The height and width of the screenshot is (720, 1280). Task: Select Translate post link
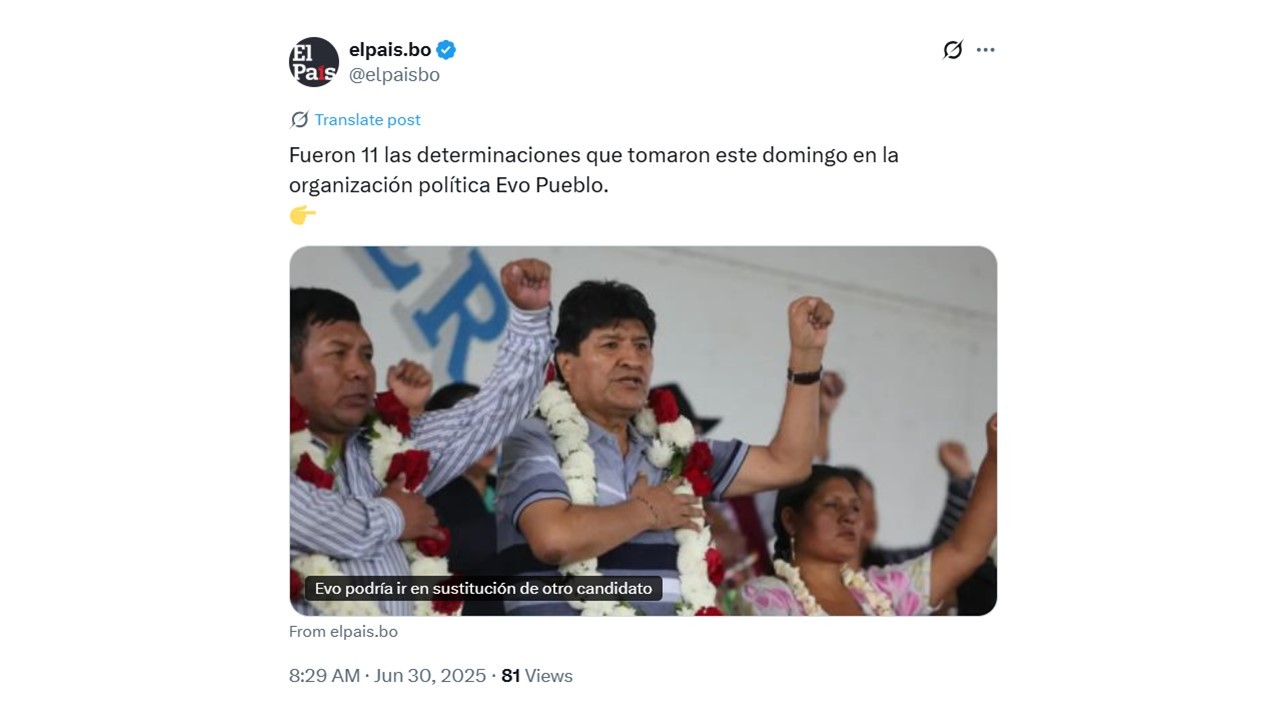(x=367, y=120)
